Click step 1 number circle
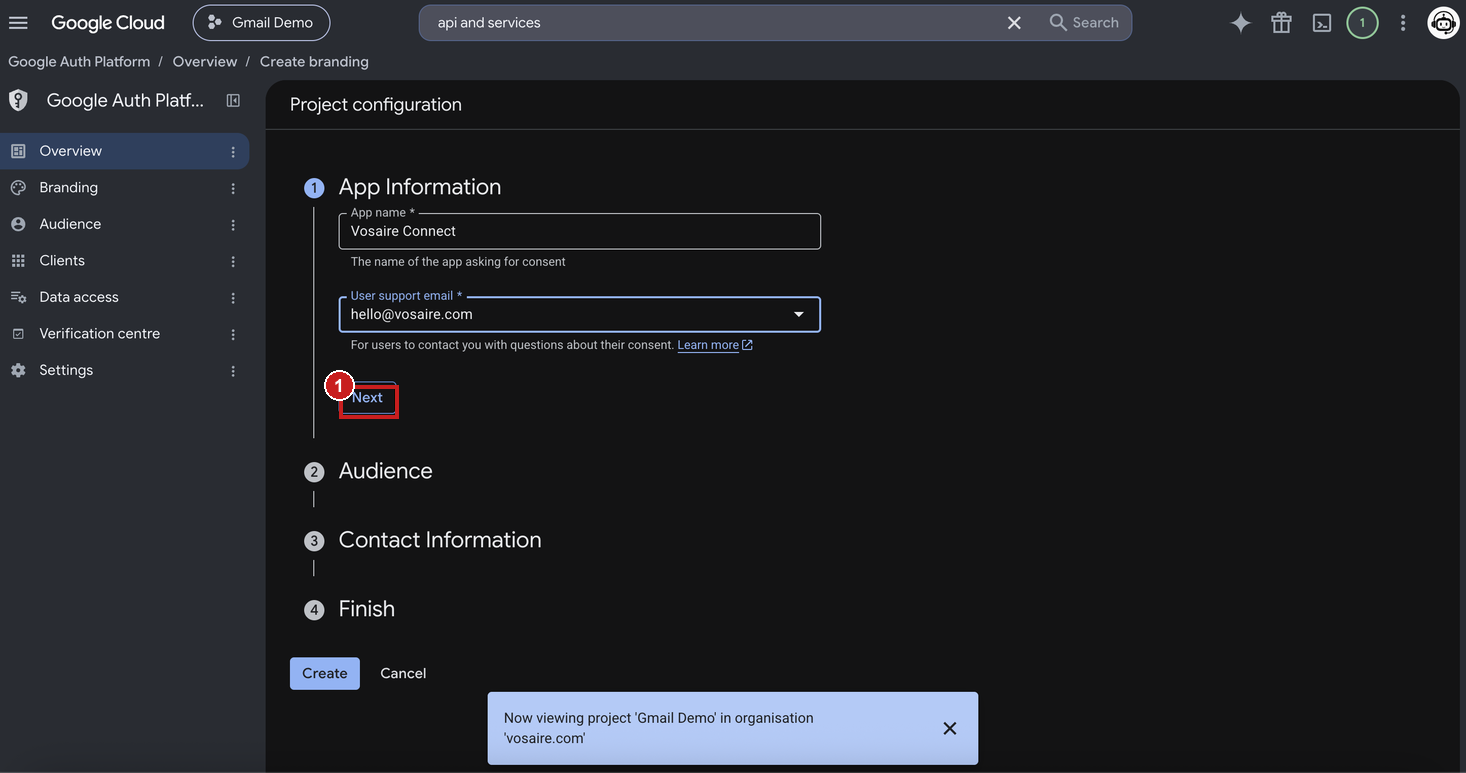Viewport: 1466px width, 773px height. (314, 188)
